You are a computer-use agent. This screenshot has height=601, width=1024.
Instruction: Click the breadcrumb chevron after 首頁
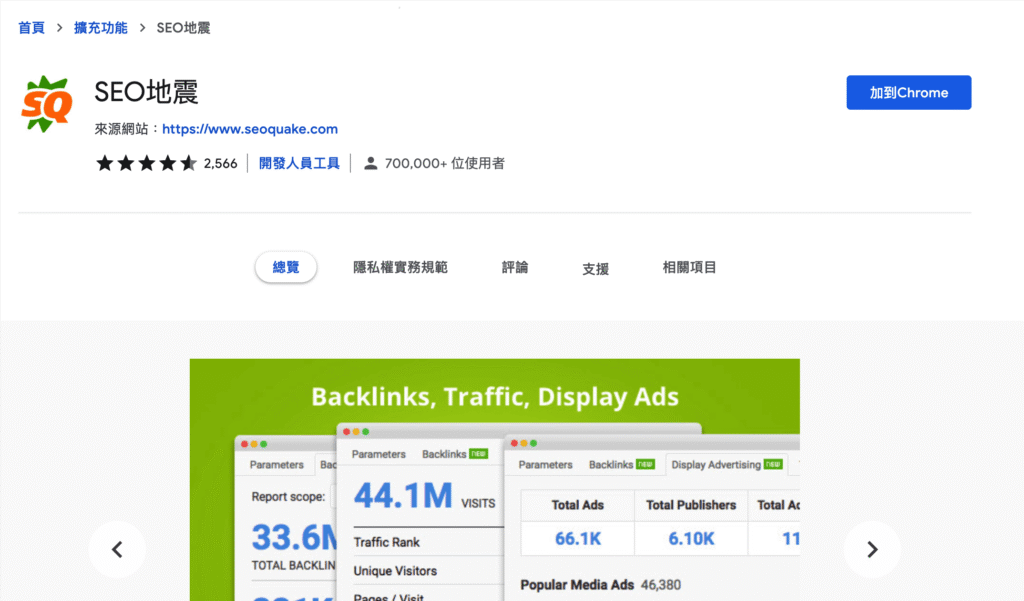pos(59,28)
